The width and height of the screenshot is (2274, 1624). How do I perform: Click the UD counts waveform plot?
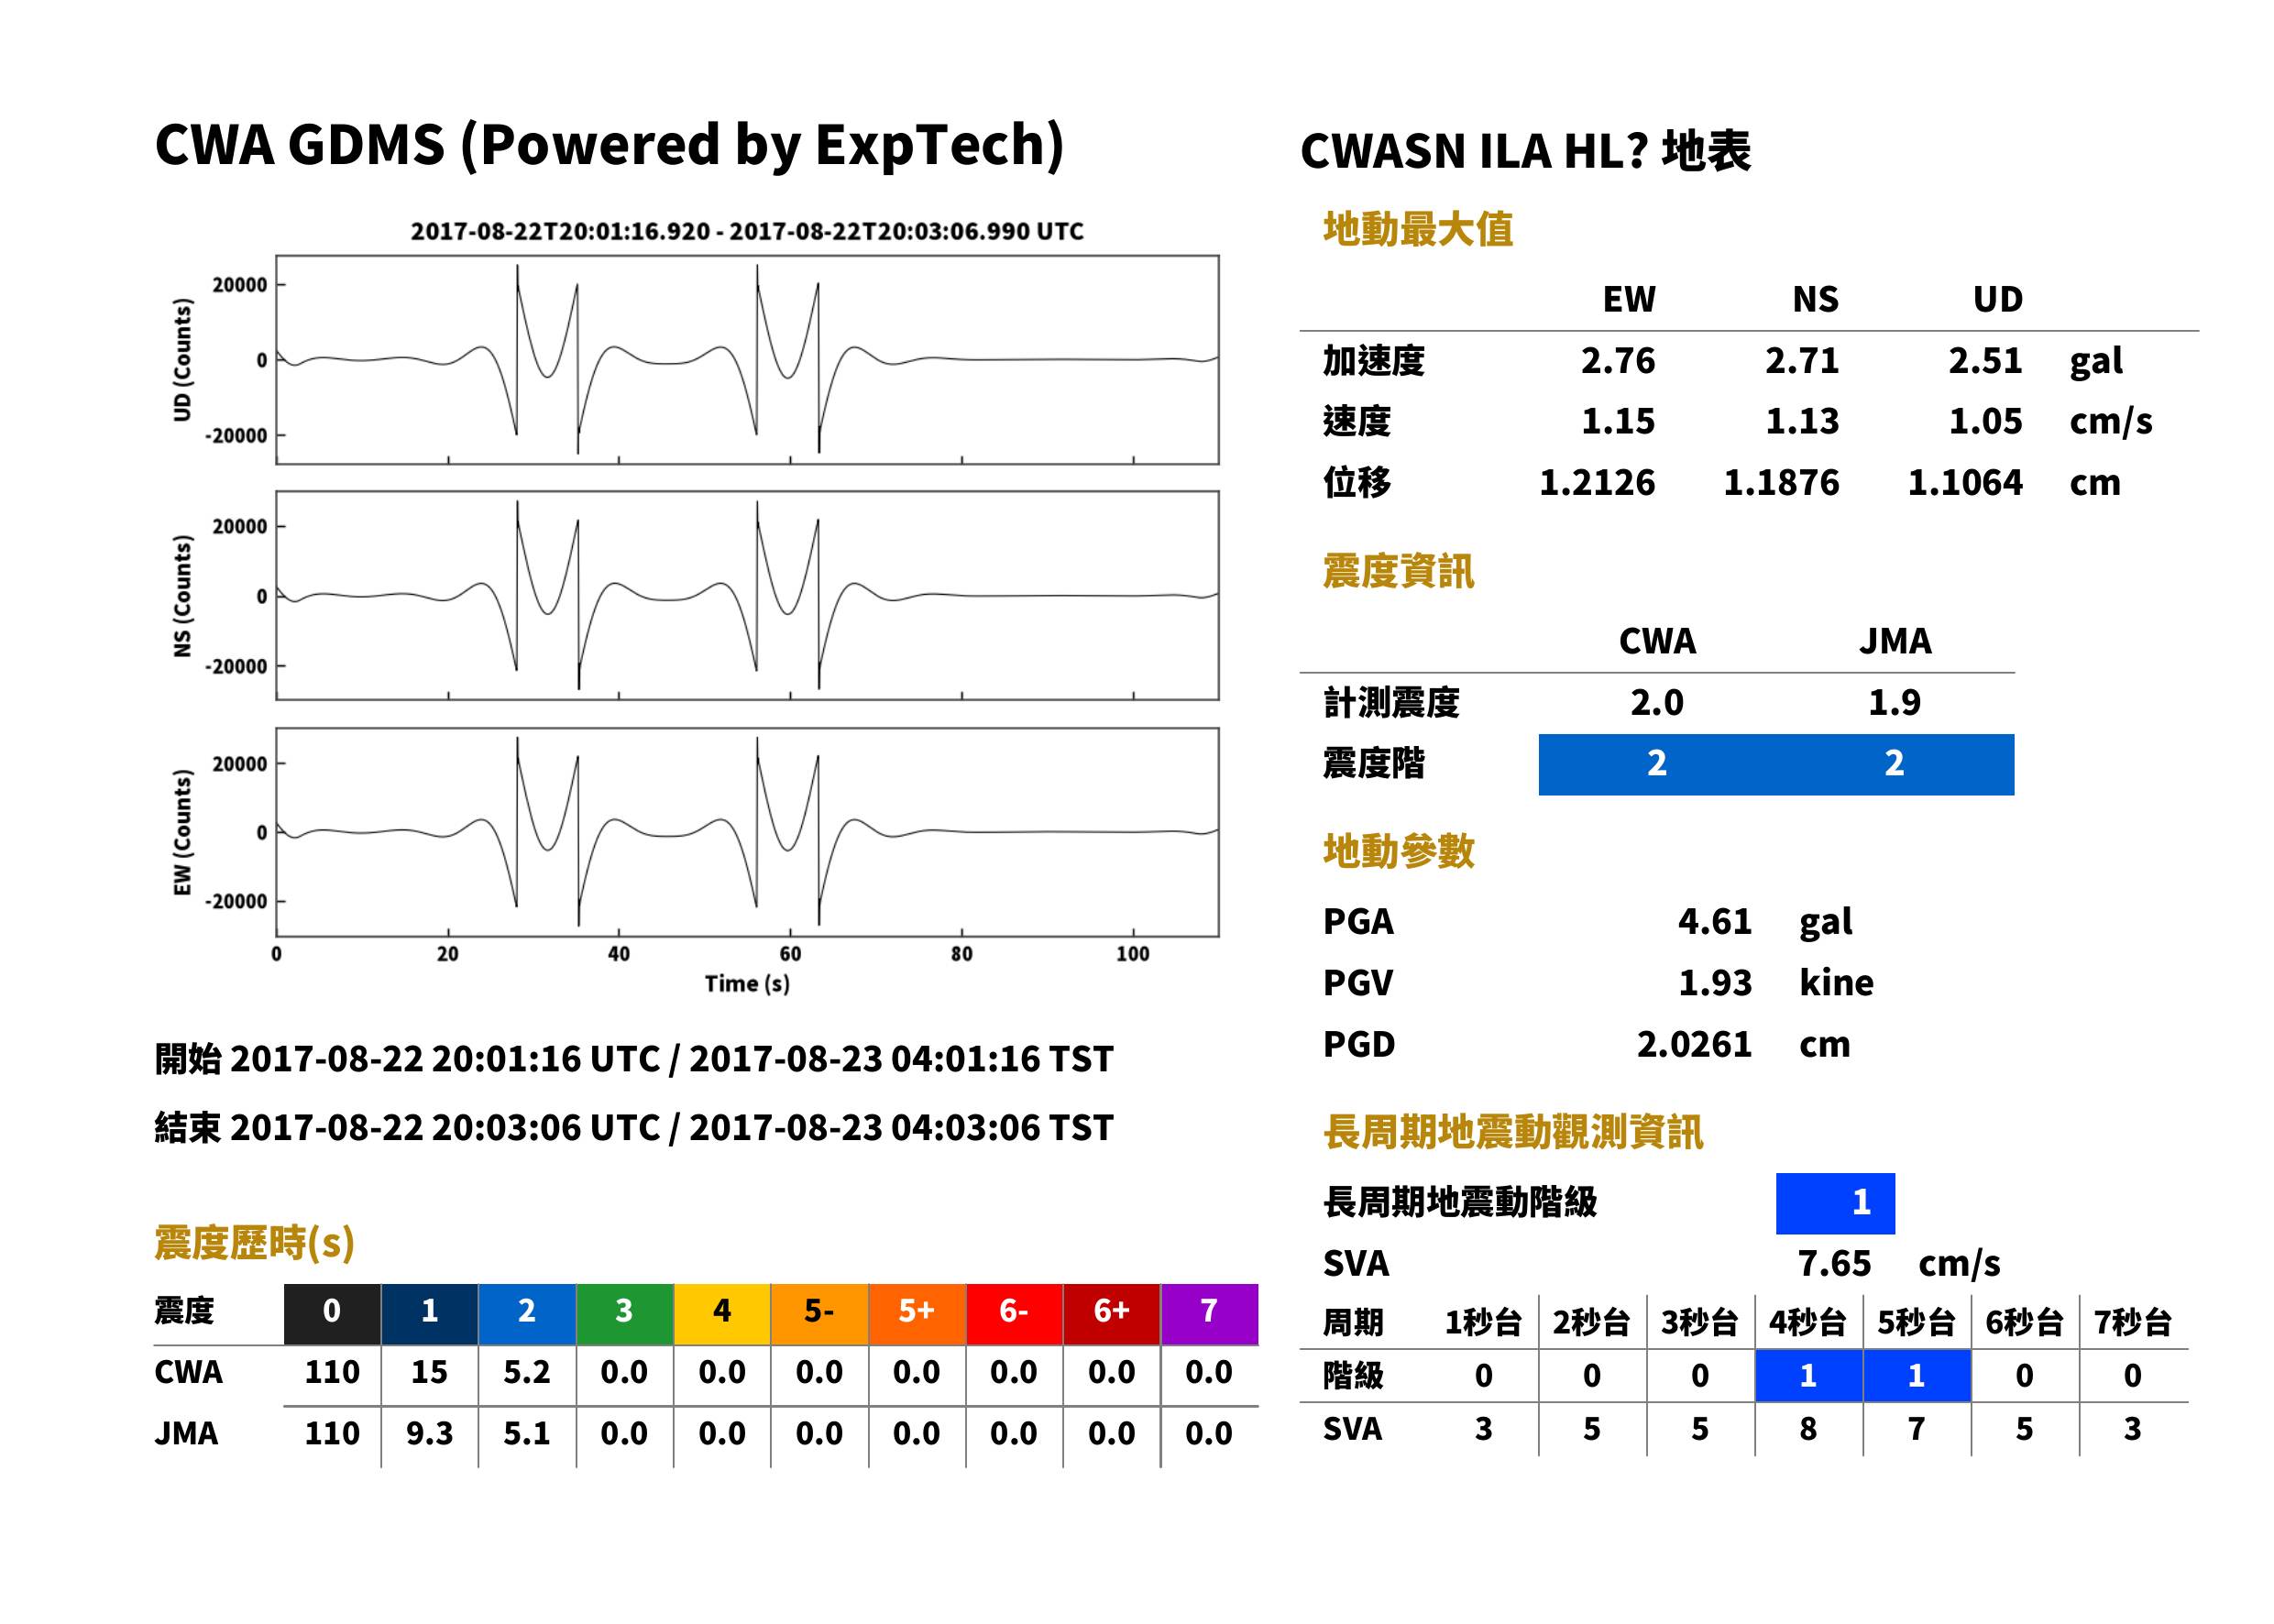(x=747, y=360)
